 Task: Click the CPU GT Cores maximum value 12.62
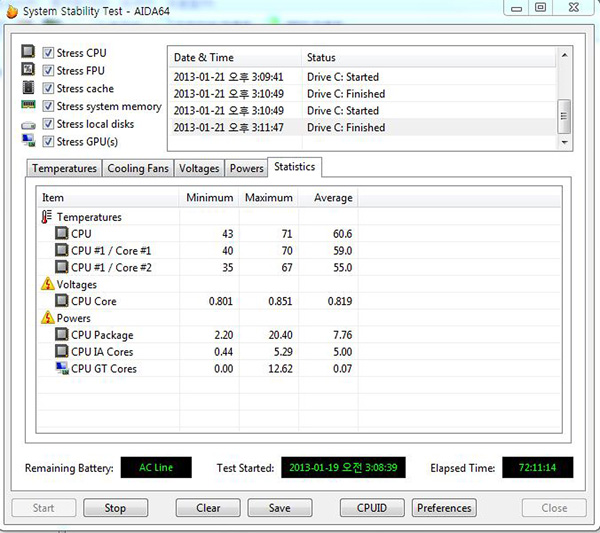click(x=280, y=368)
